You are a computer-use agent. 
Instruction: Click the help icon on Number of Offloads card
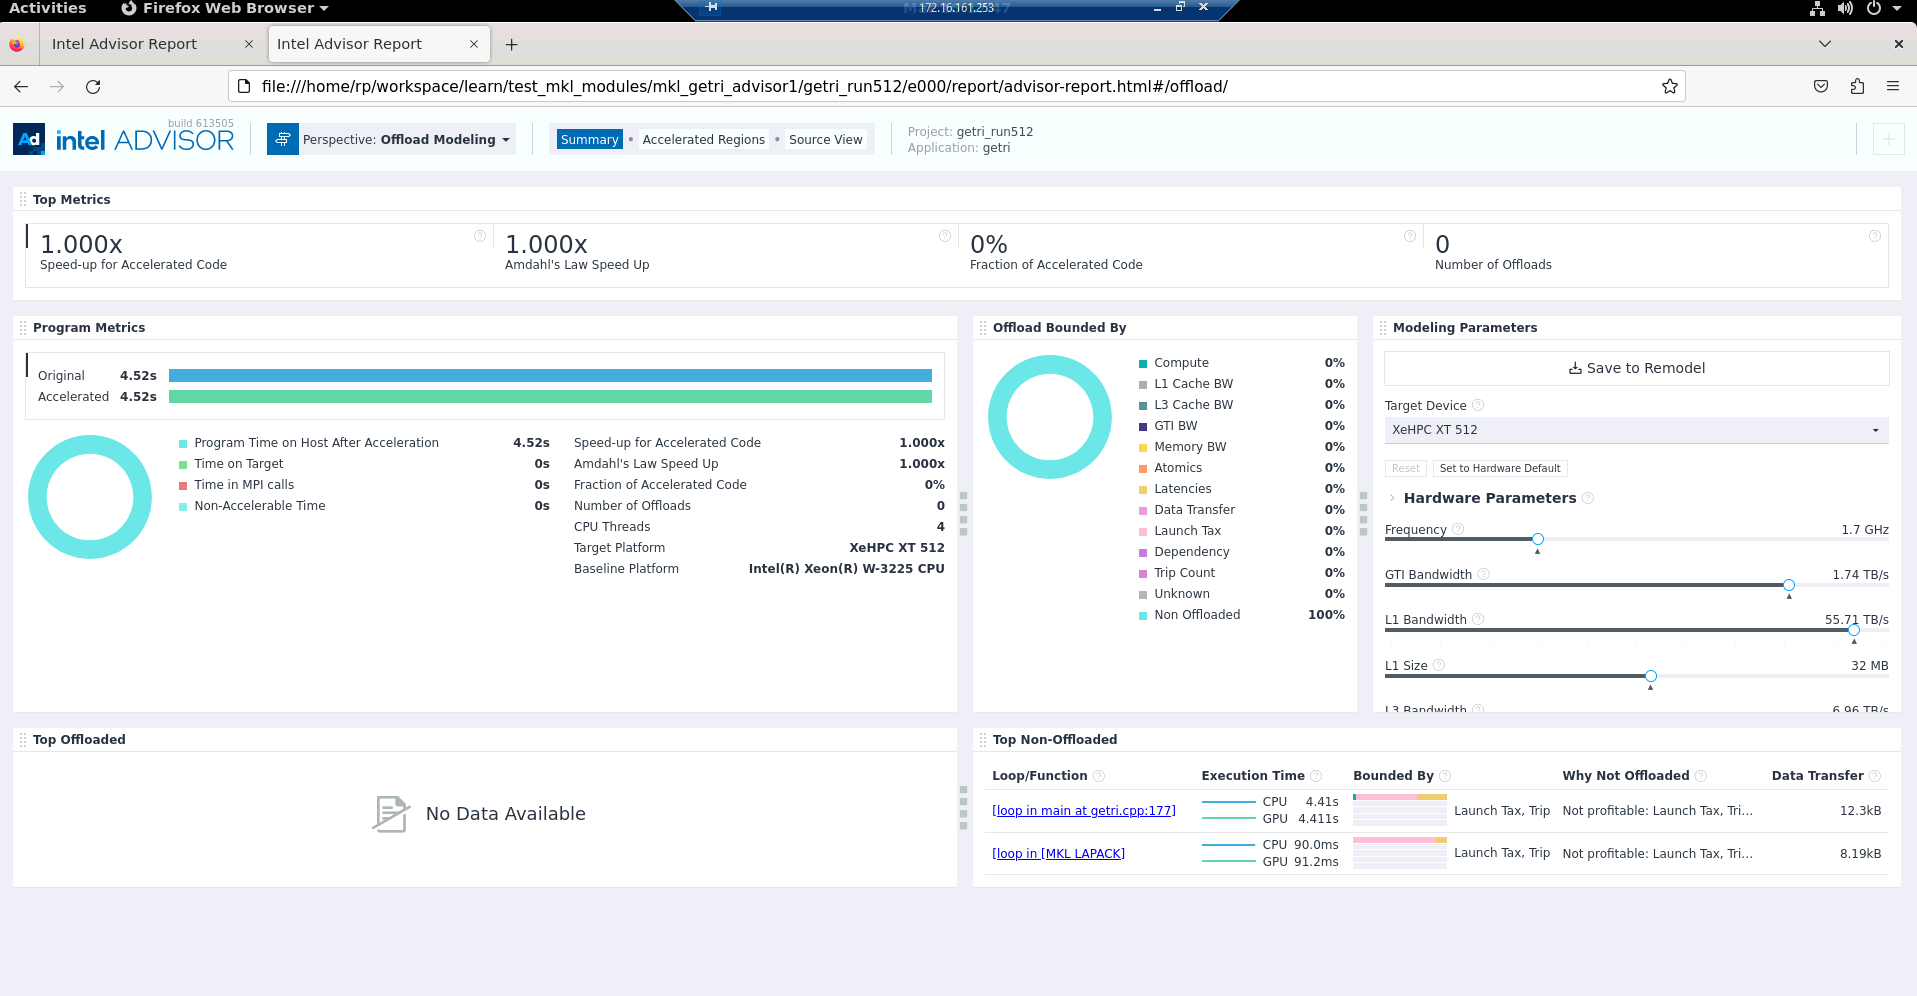[x=1874, y=236]
